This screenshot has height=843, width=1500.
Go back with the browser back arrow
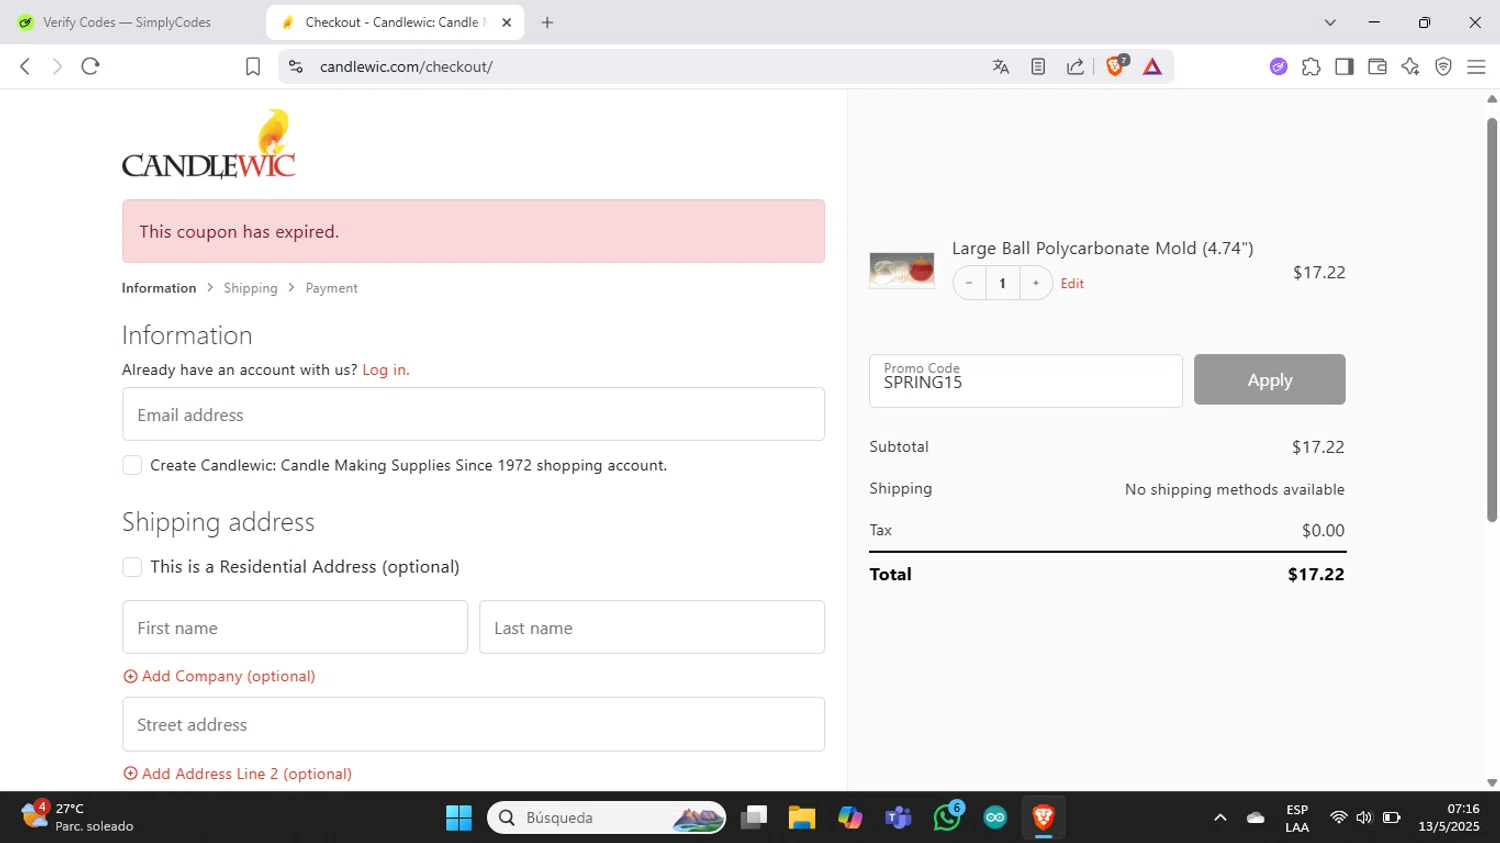point(25,66)
